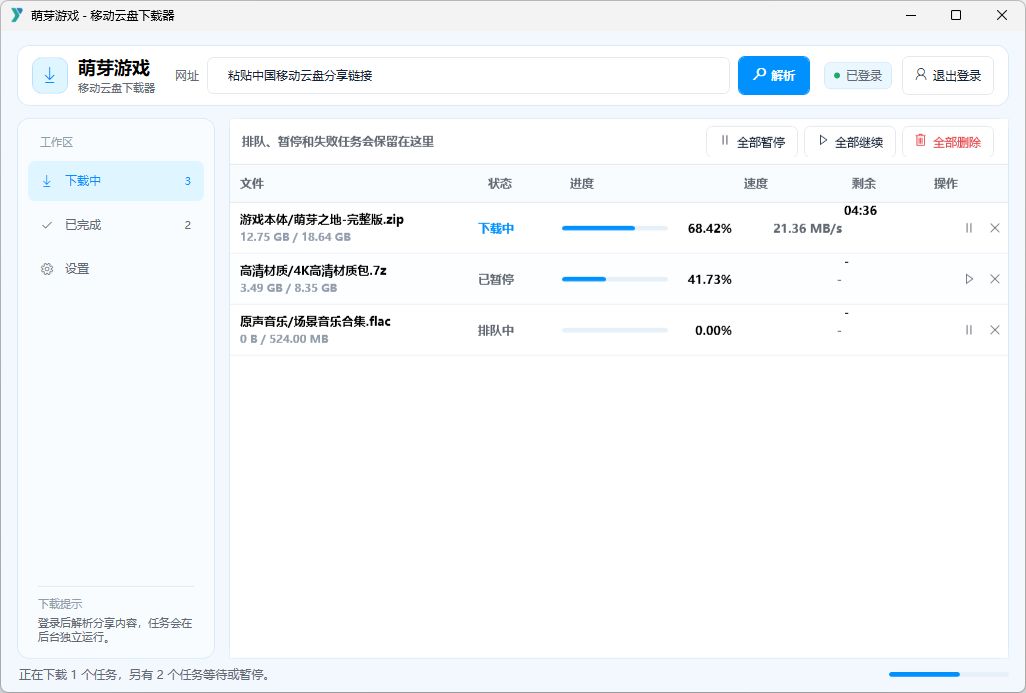Click the 68.42% progress bar
This screenshot has width=1026, height=693.
(614, 228)
